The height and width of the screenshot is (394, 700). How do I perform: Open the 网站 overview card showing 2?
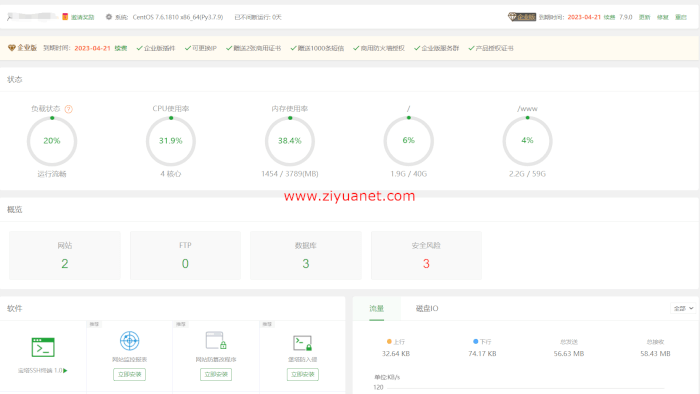click(x=65, y=255)
